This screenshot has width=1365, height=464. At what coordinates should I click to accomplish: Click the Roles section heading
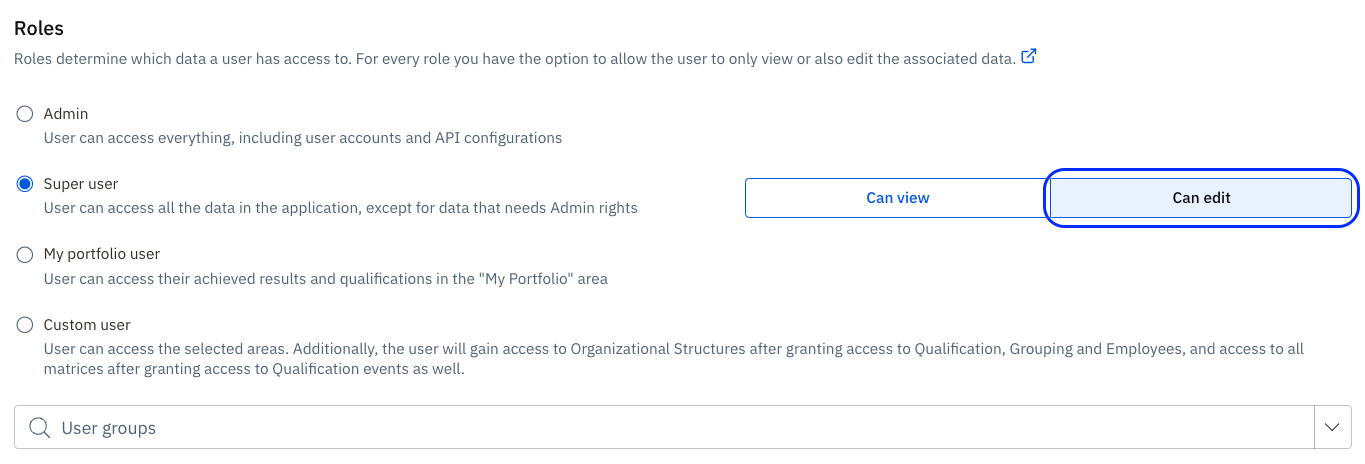39,29
